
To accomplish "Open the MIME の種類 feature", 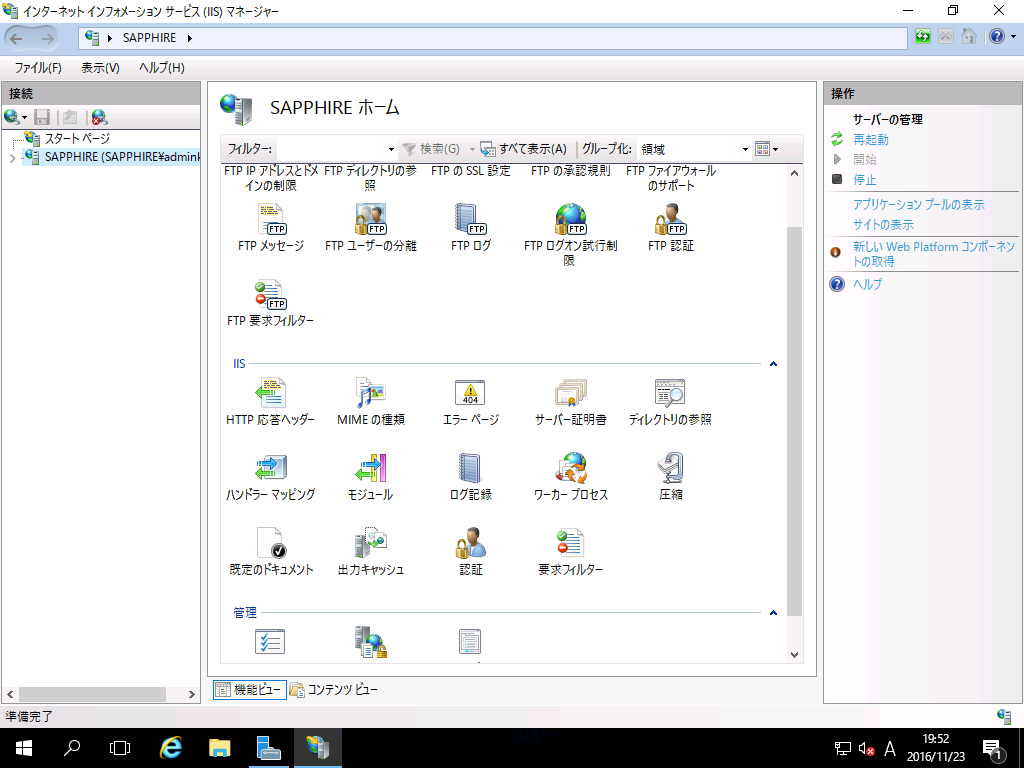I will (x=370, y=402).
